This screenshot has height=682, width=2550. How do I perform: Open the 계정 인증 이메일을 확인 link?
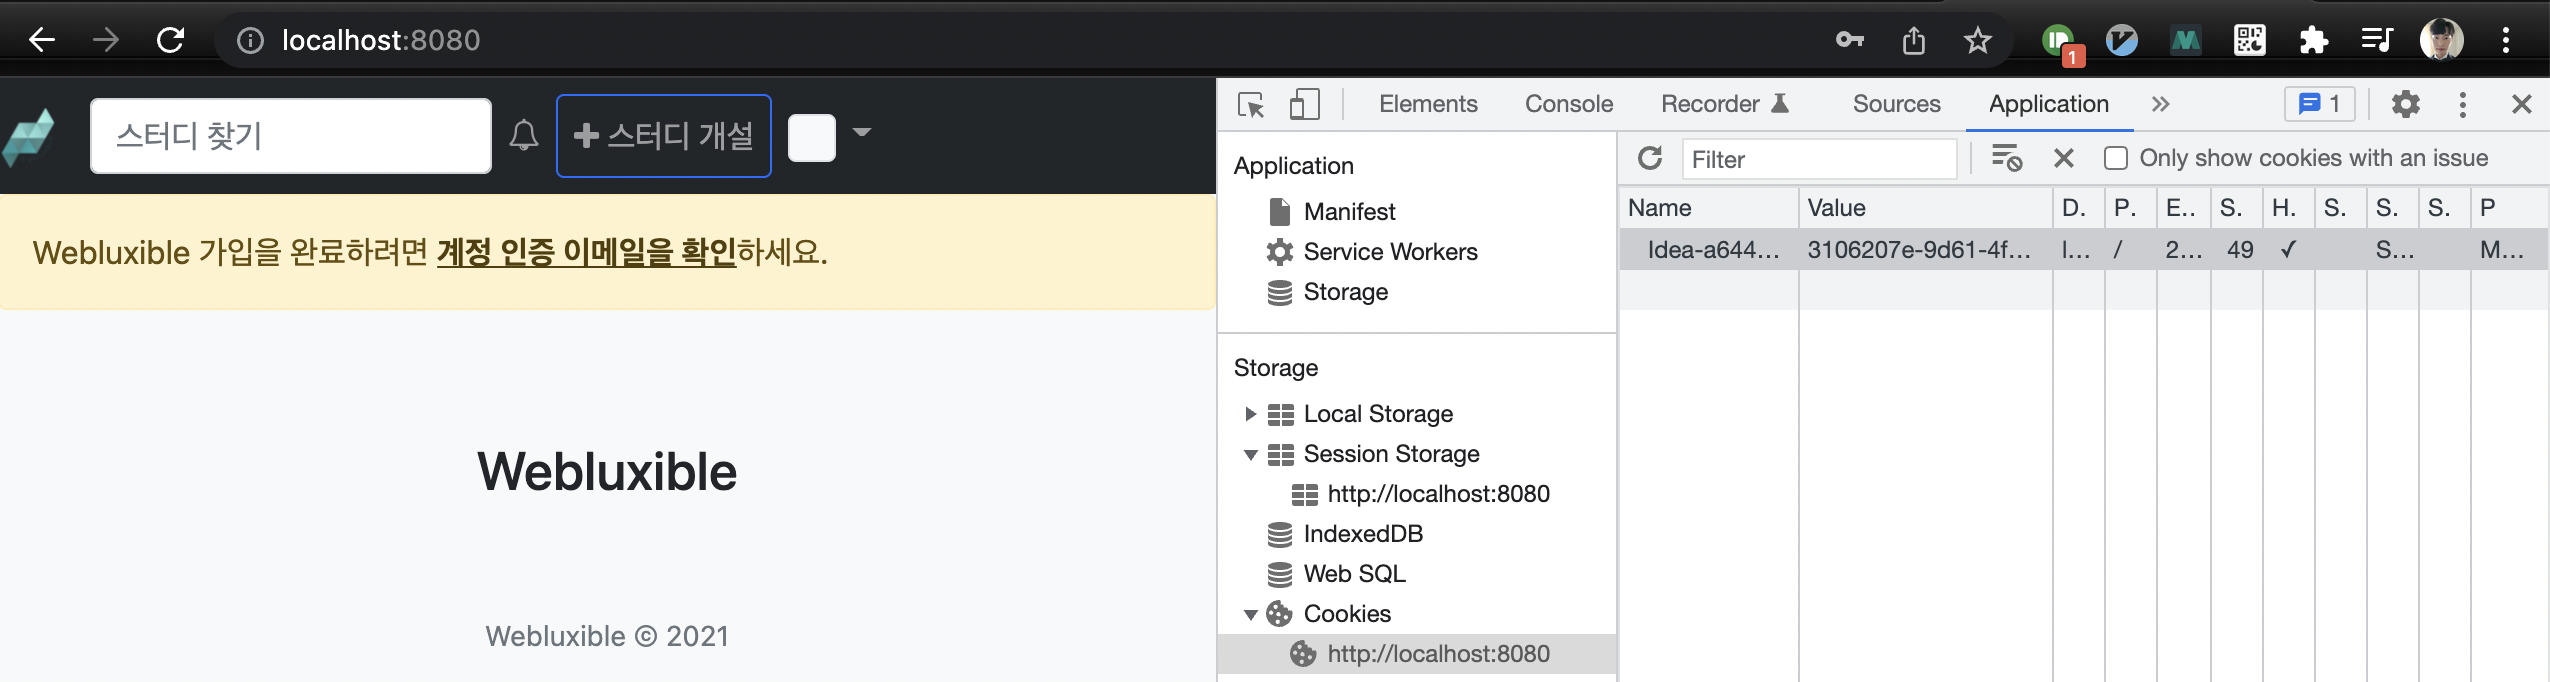pos(586,252)
